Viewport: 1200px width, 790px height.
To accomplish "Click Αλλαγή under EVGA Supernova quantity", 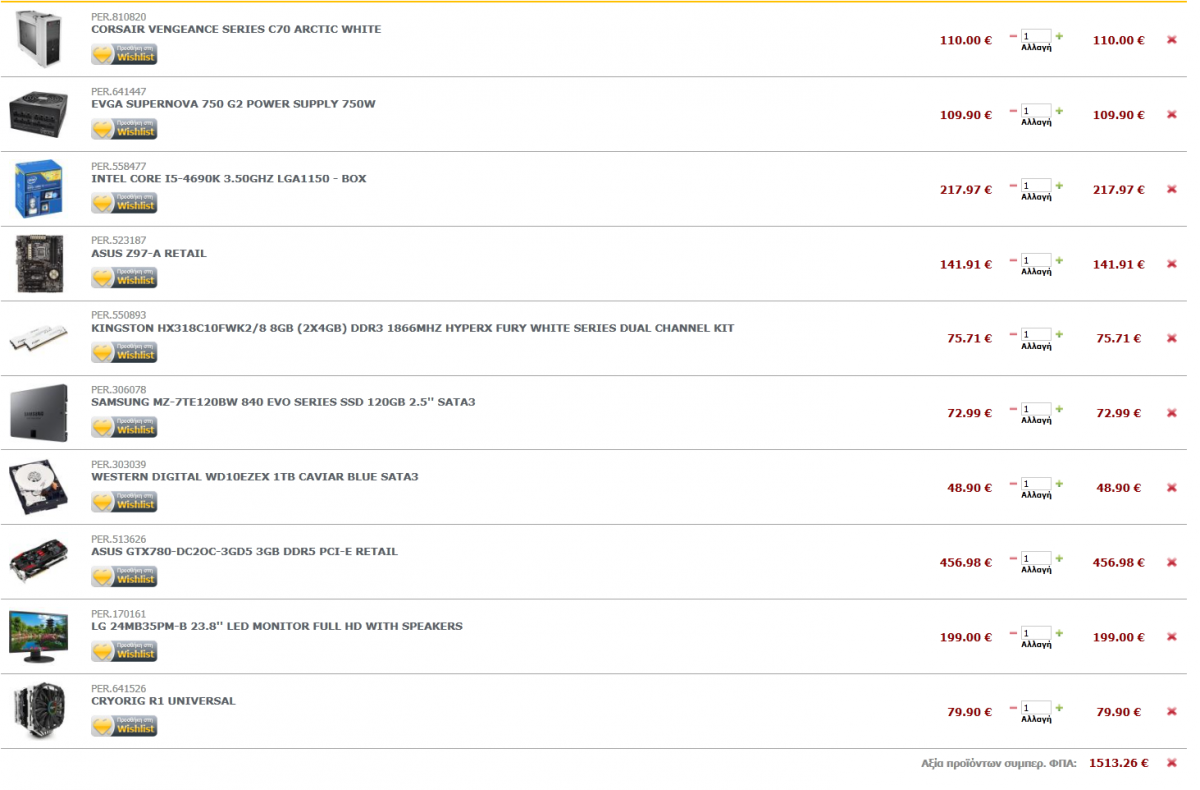I will coord(1036,123).
